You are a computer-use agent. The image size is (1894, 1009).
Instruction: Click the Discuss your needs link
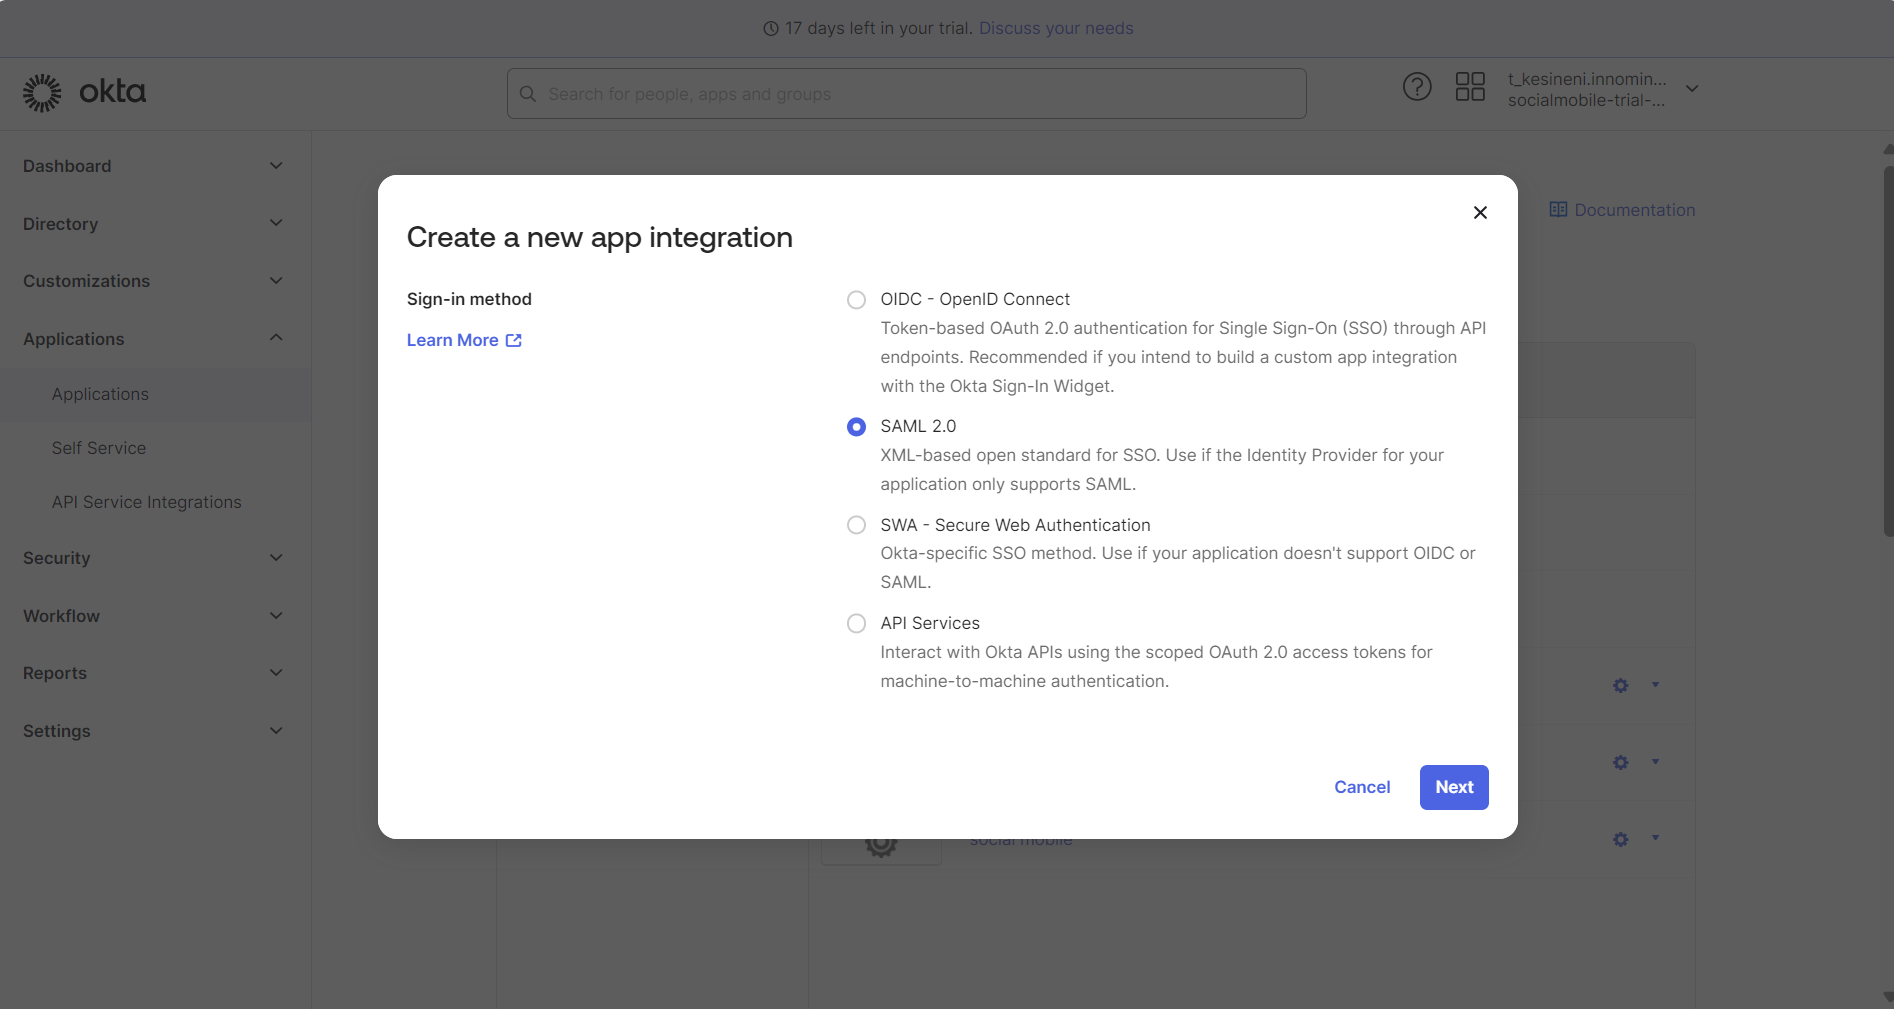click(x=1056, y=28)
